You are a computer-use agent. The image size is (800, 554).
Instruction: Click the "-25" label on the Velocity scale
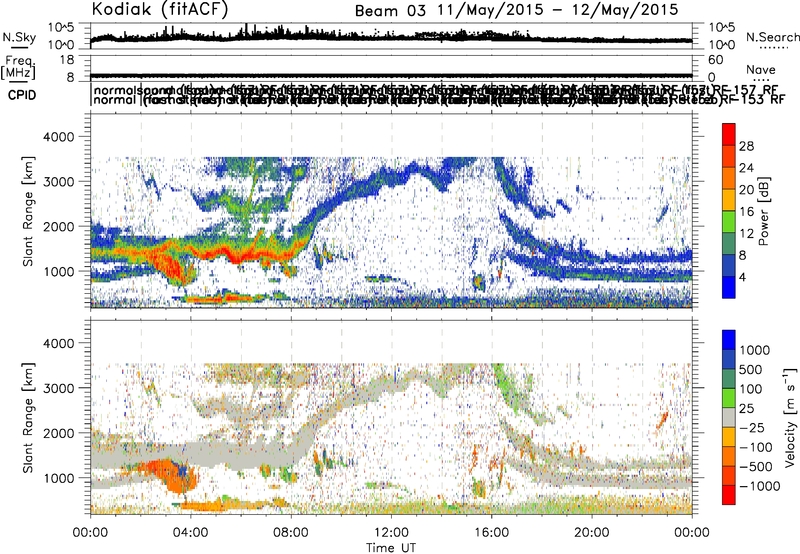tap(752, 427)
